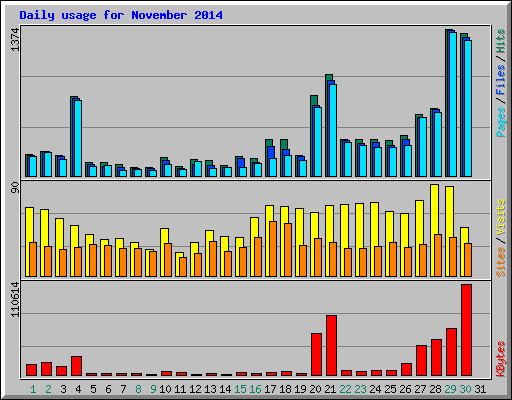Click the 110614 axis label of the KBytes chart
Viewport: 512px width, 400px height.
tap(15, 299)
